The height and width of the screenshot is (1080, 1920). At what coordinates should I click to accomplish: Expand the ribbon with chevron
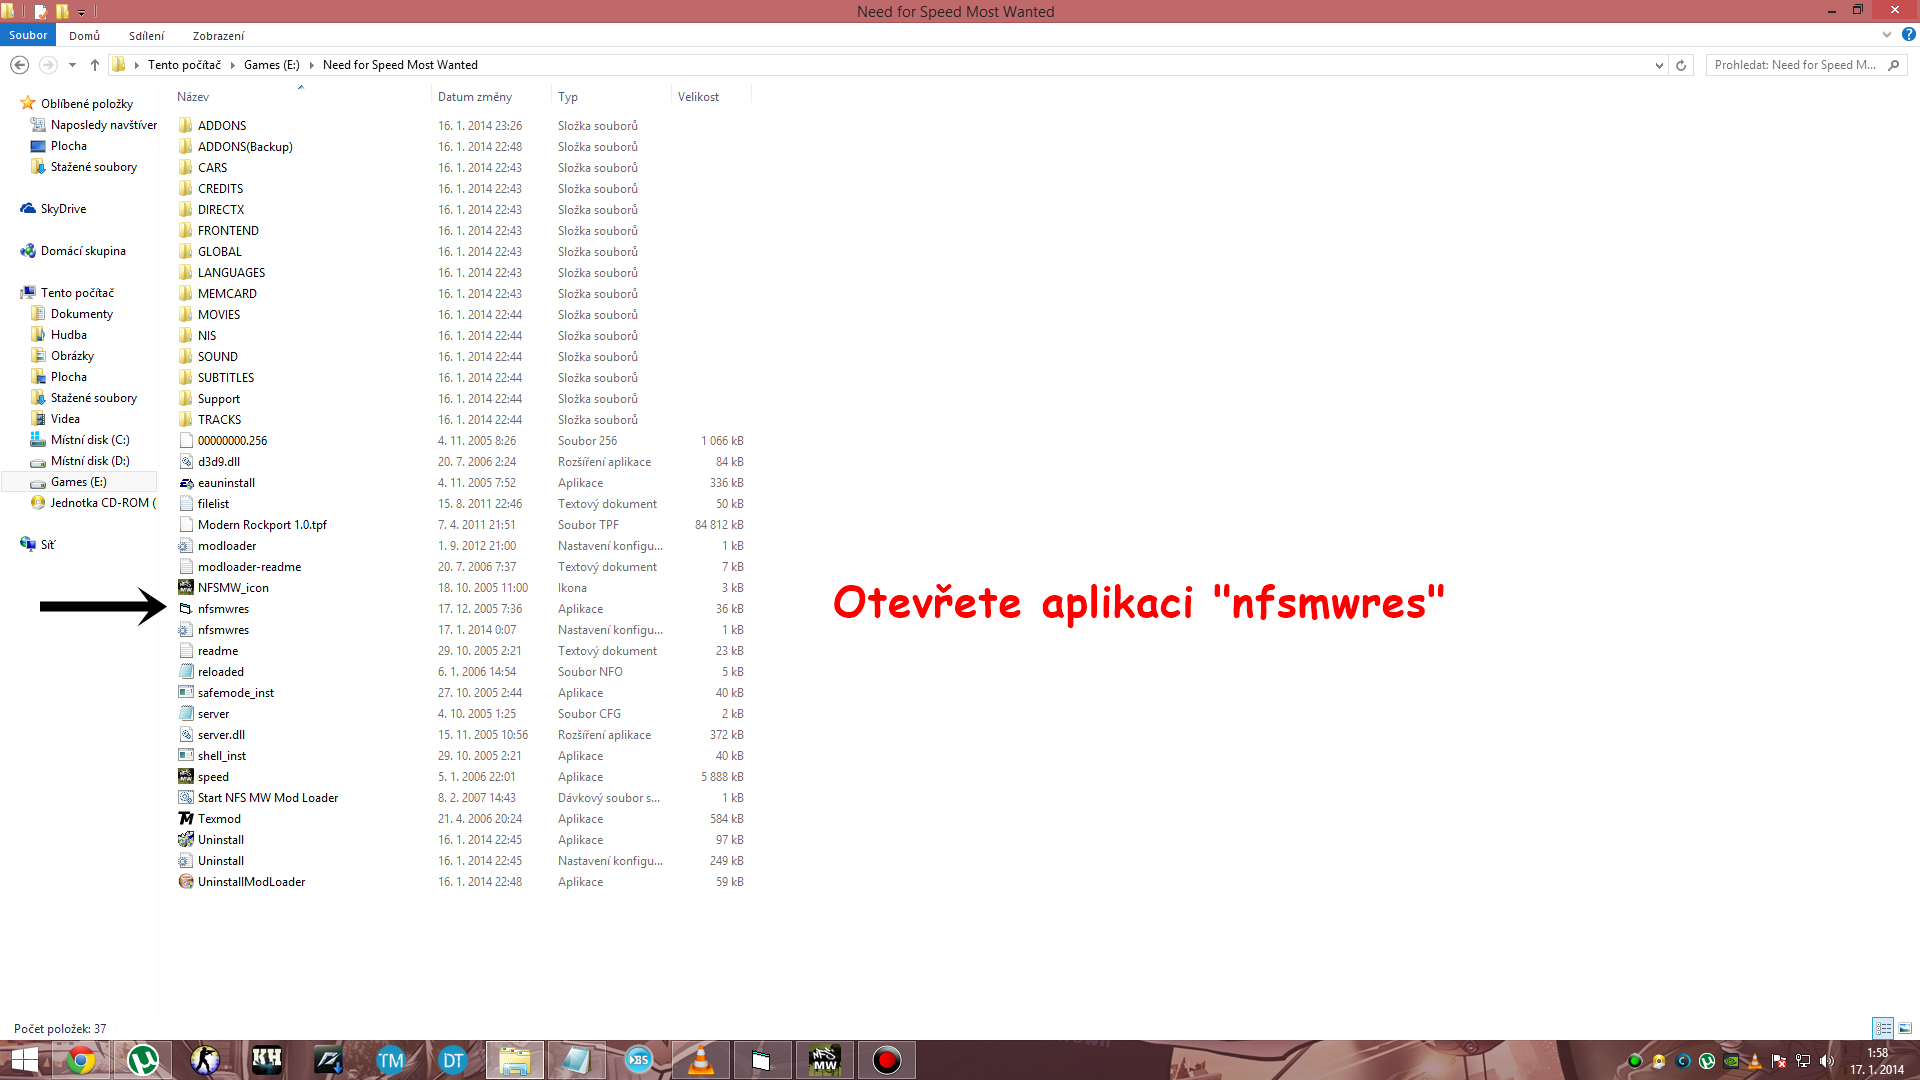pos(1886,35)
